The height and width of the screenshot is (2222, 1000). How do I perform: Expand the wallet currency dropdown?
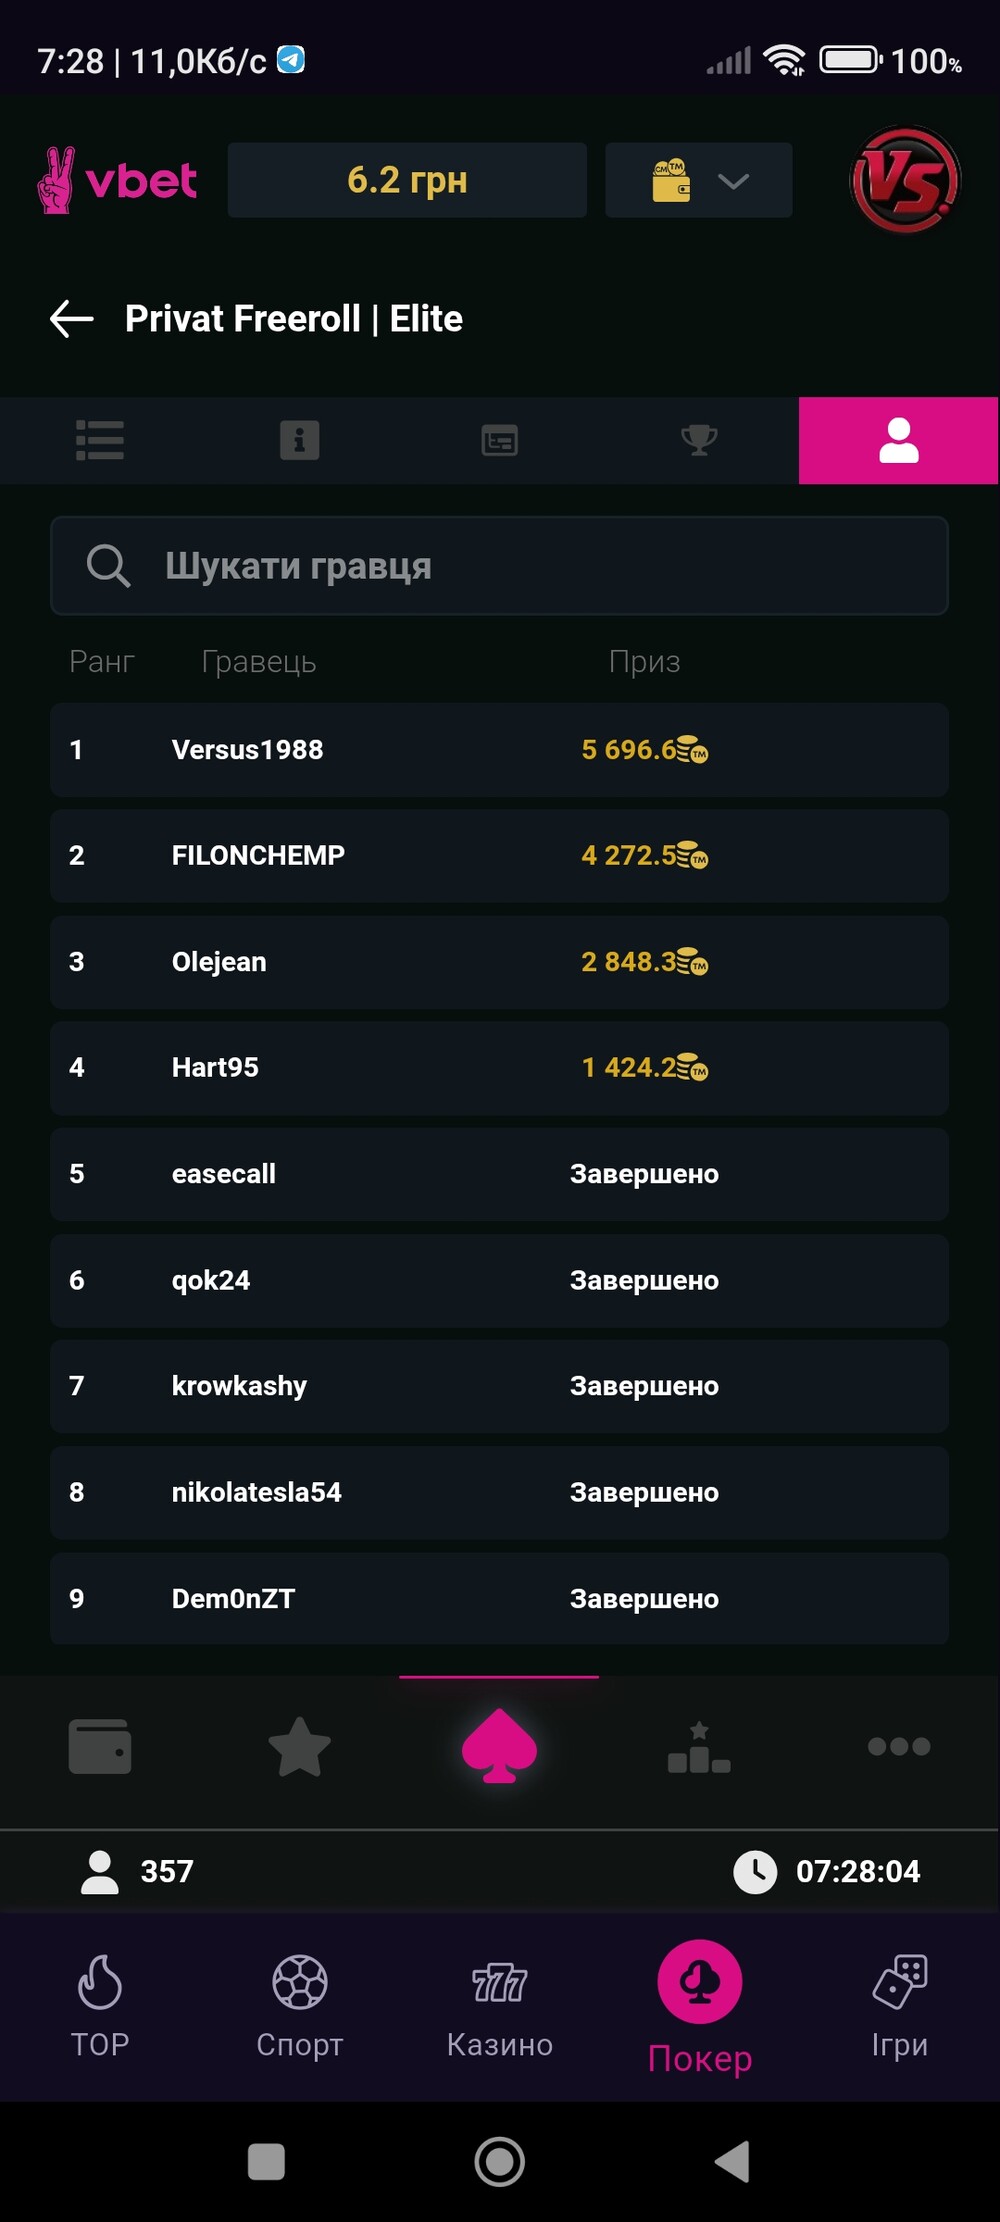[699, 181]
